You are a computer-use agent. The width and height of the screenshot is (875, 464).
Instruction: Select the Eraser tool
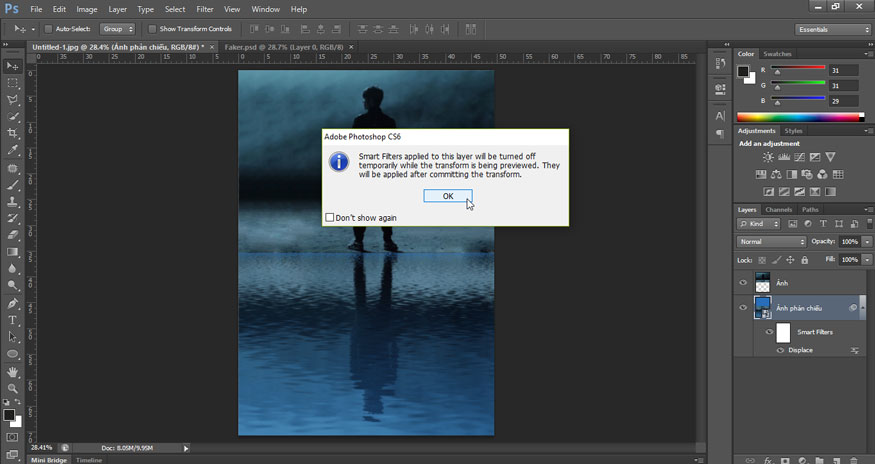[12, 235]
